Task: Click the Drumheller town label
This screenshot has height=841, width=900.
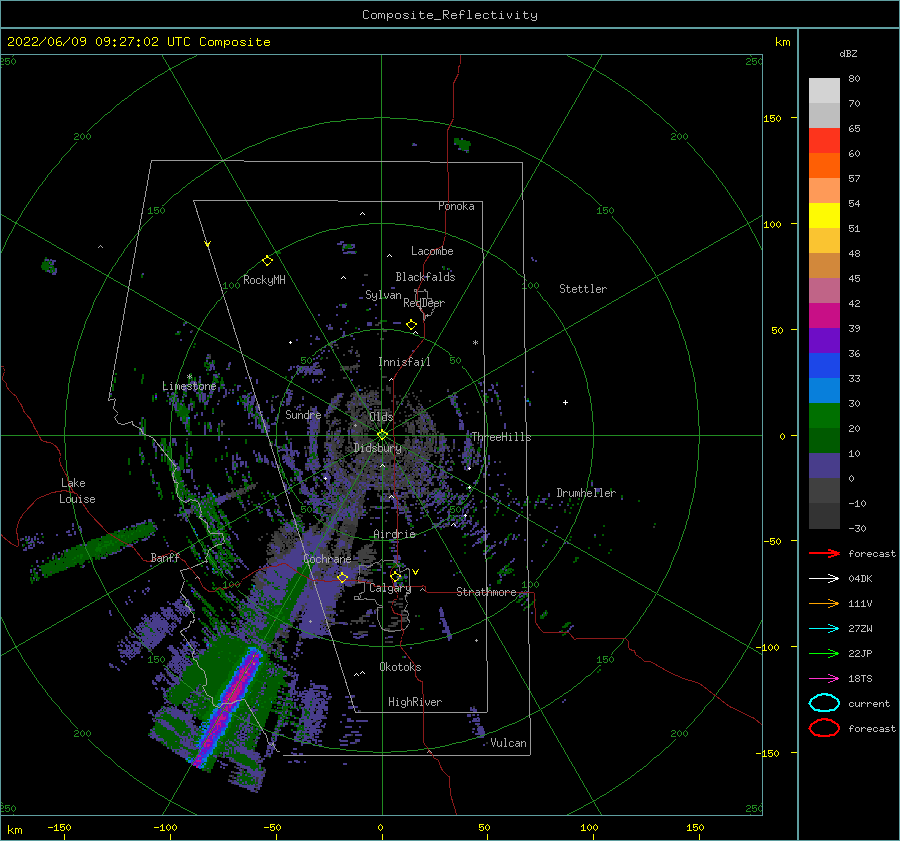Action: pos(585,493)
